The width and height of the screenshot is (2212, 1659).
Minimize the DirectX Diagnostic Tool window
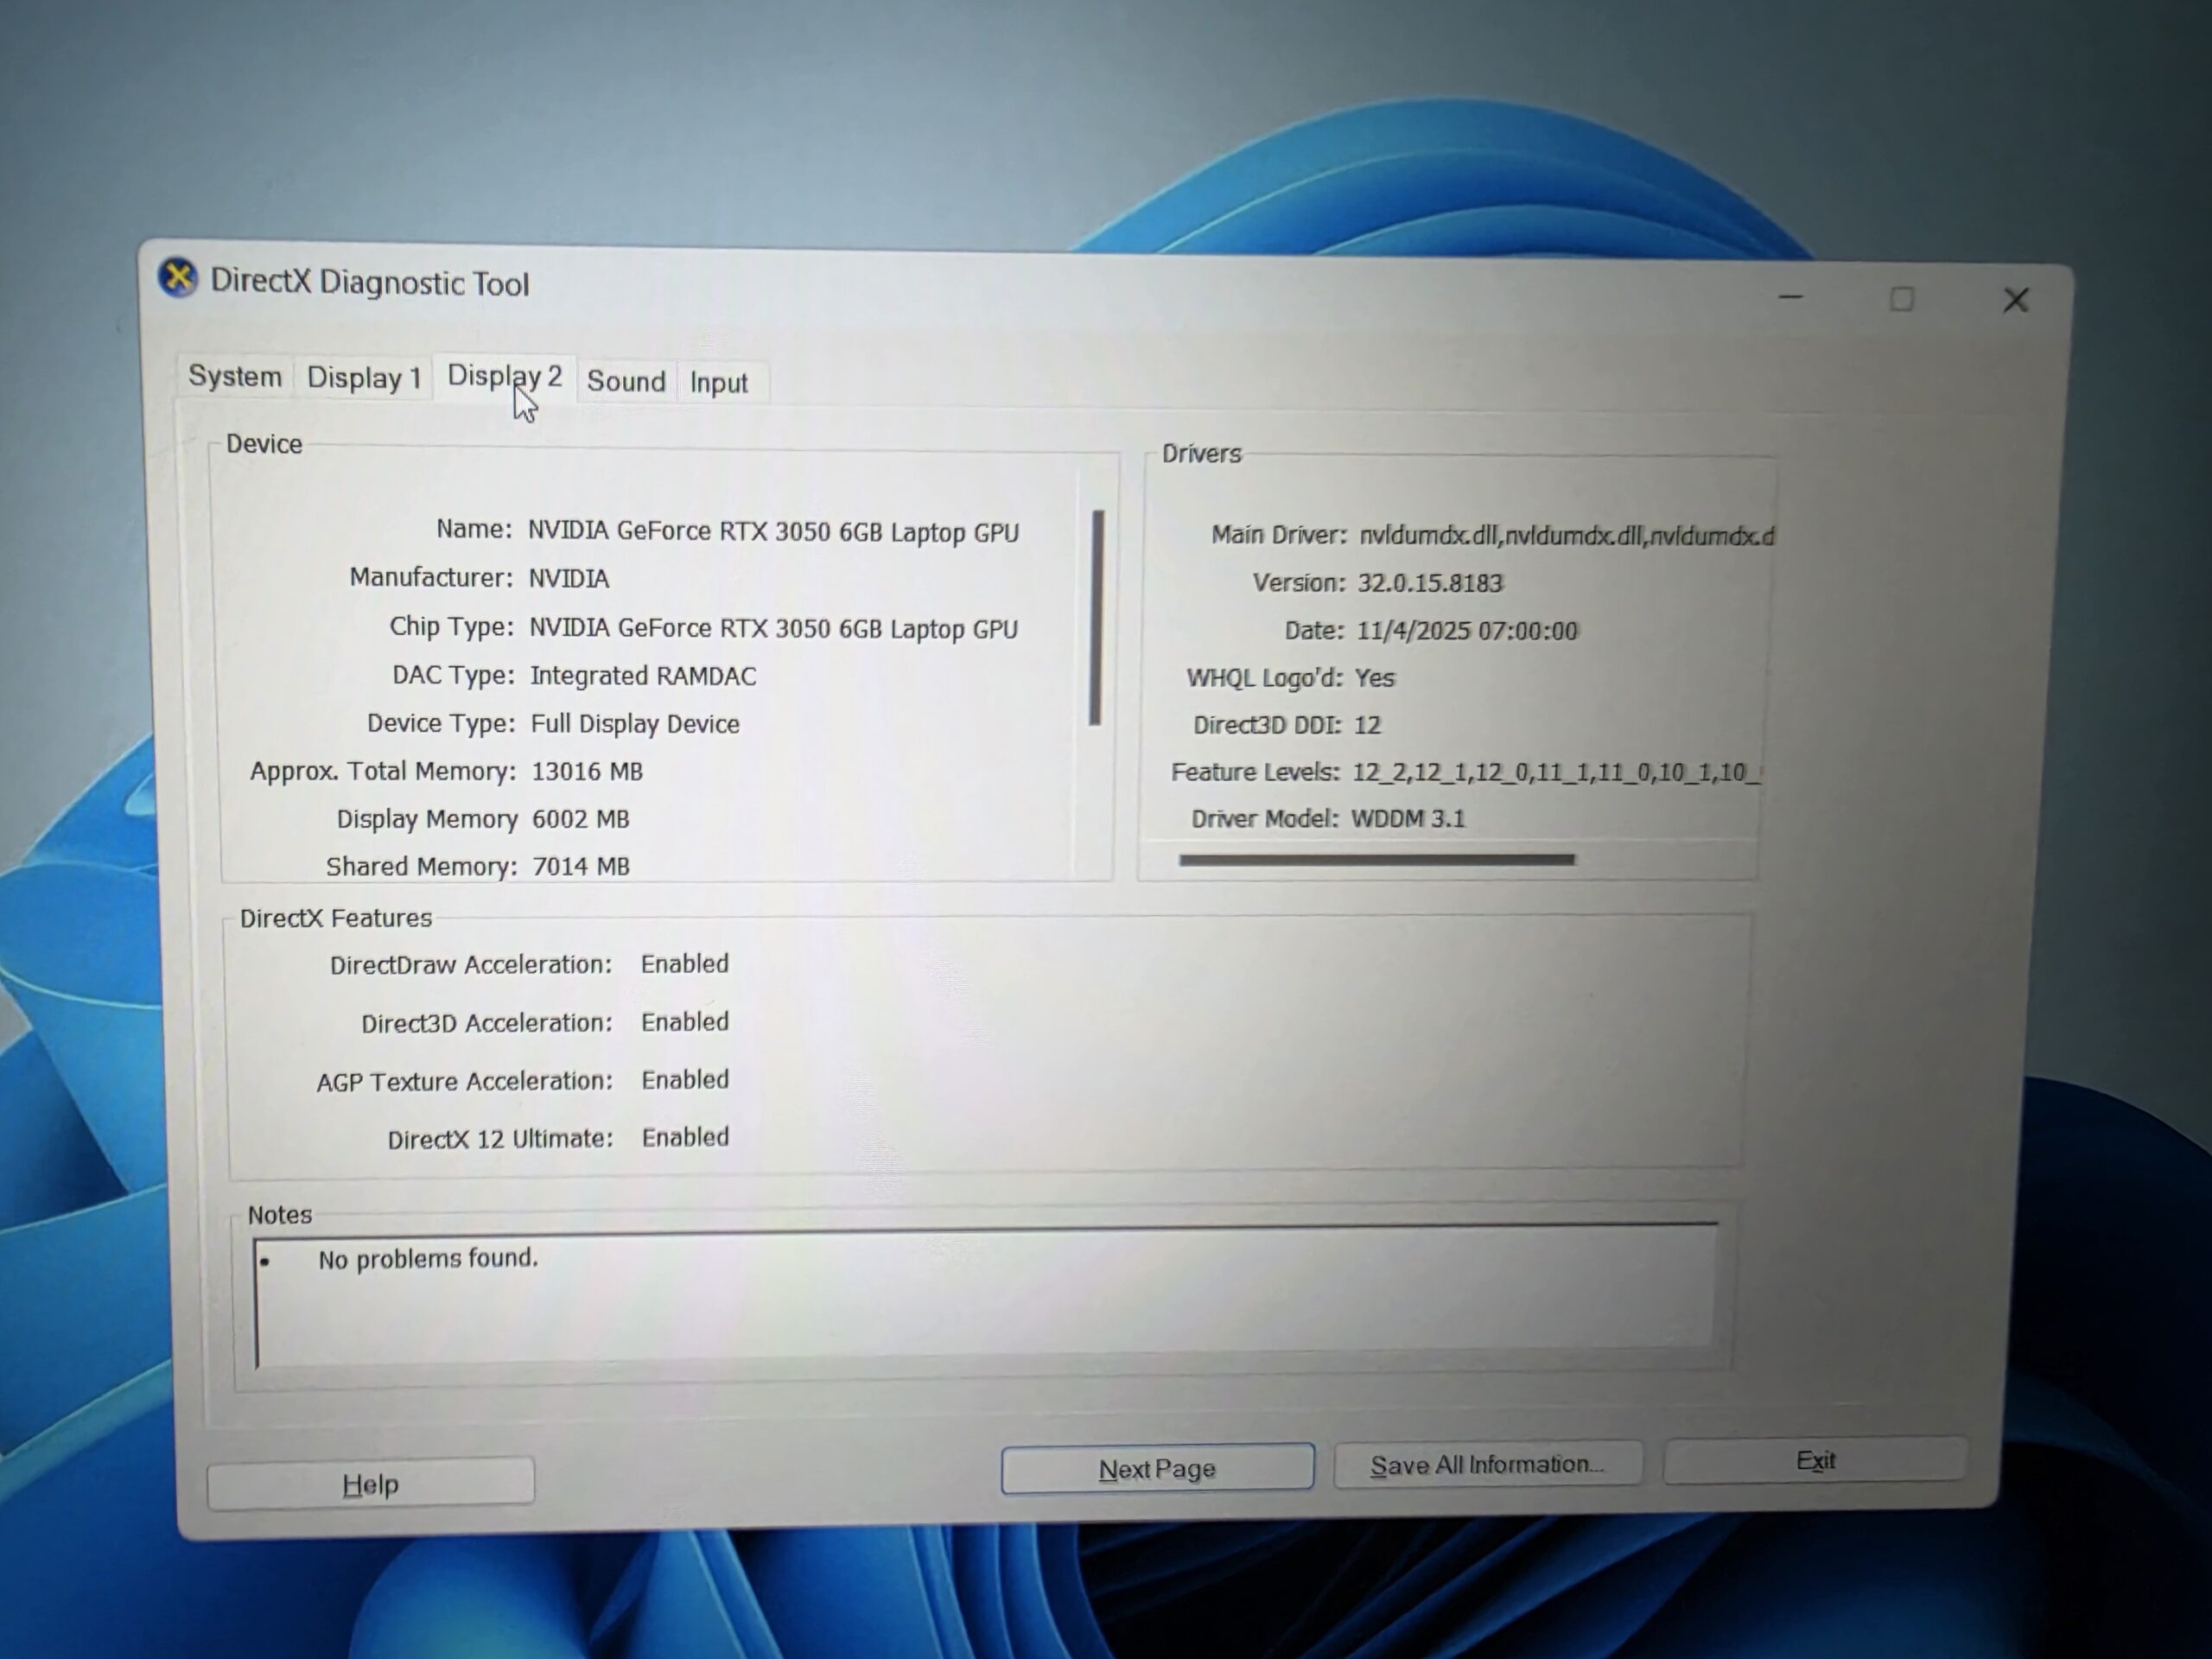pyautogui.click(x=1791, y=298)
